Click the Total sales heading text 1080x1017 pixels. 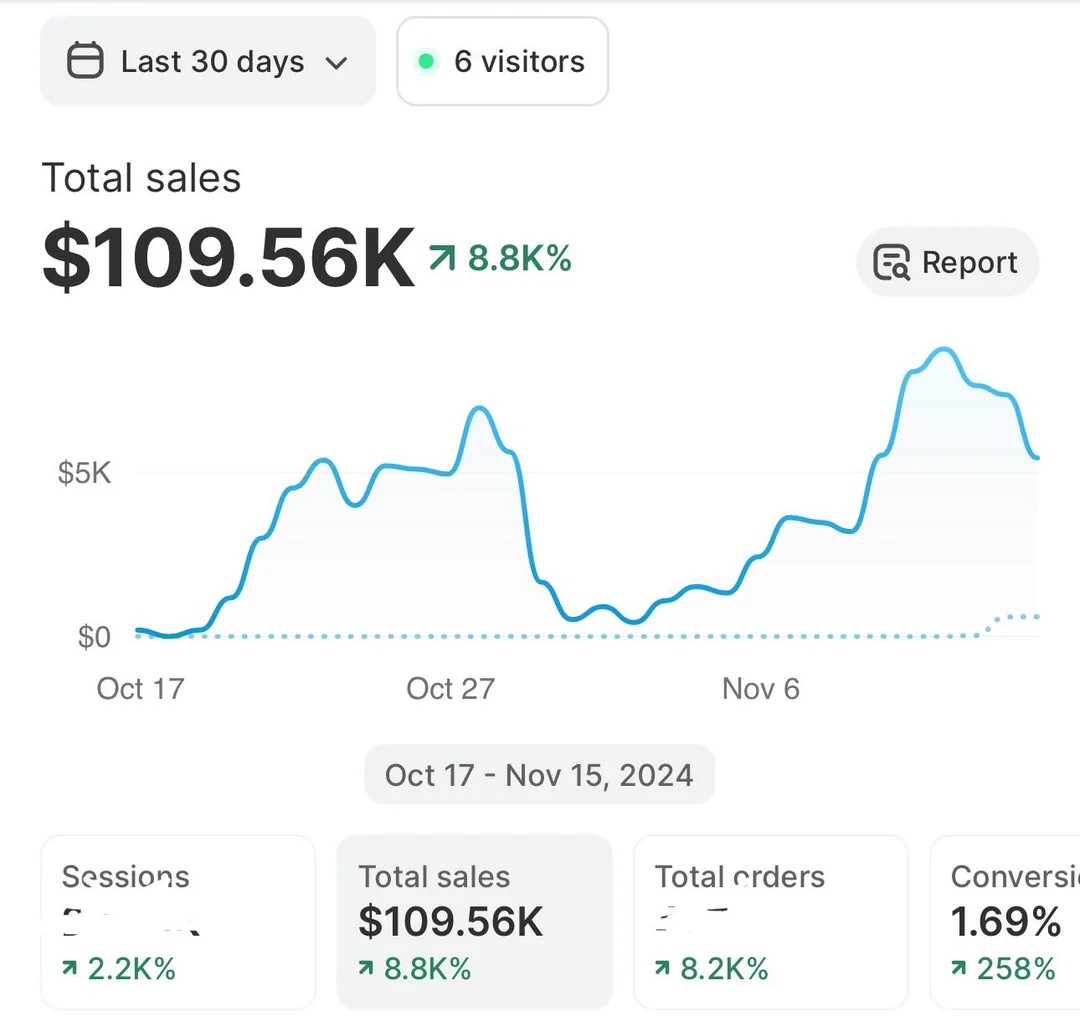(141, 178)
